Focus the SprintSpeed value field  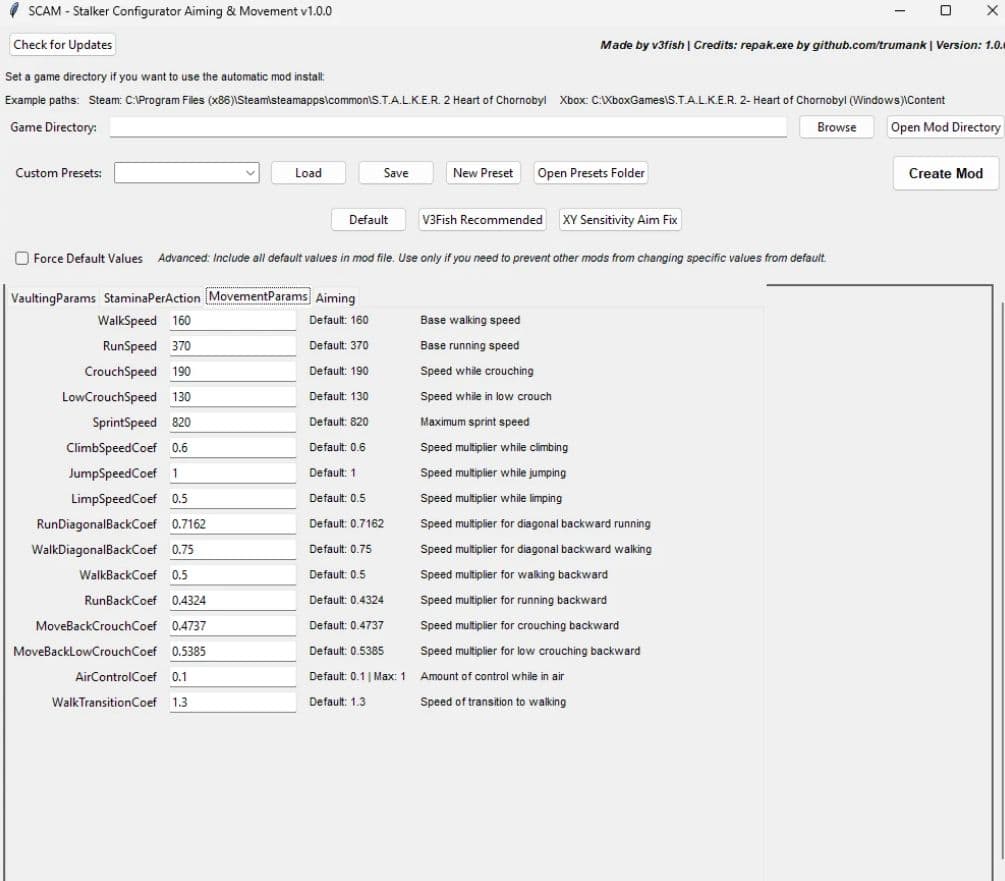pos(232,422)
